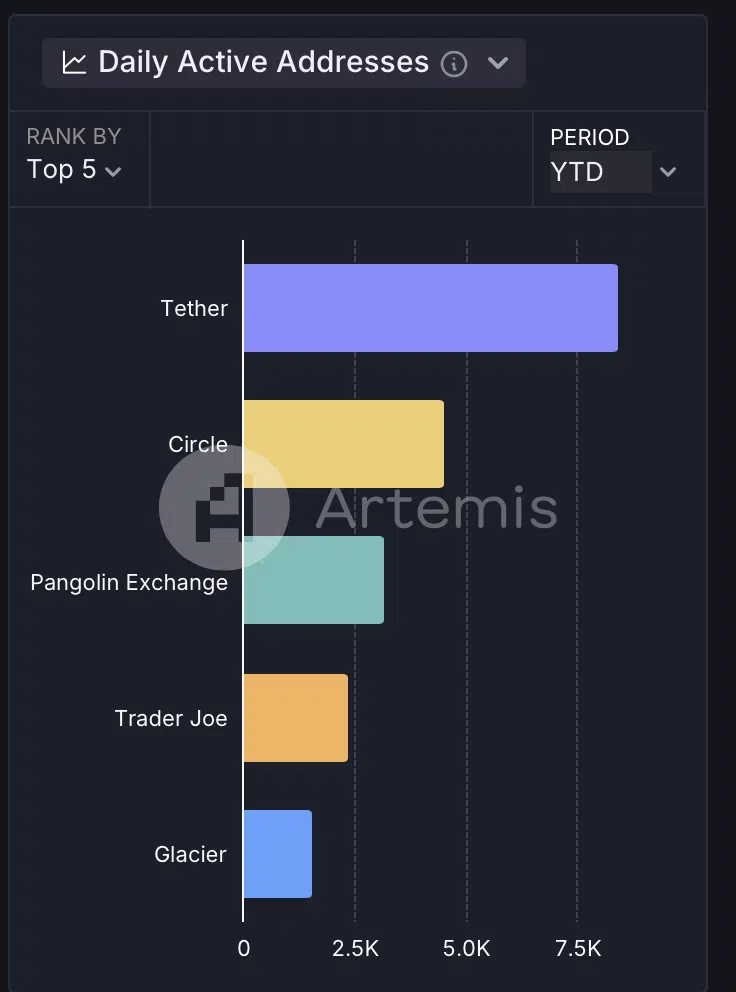Click the Glacier axis label

(190, 855)
